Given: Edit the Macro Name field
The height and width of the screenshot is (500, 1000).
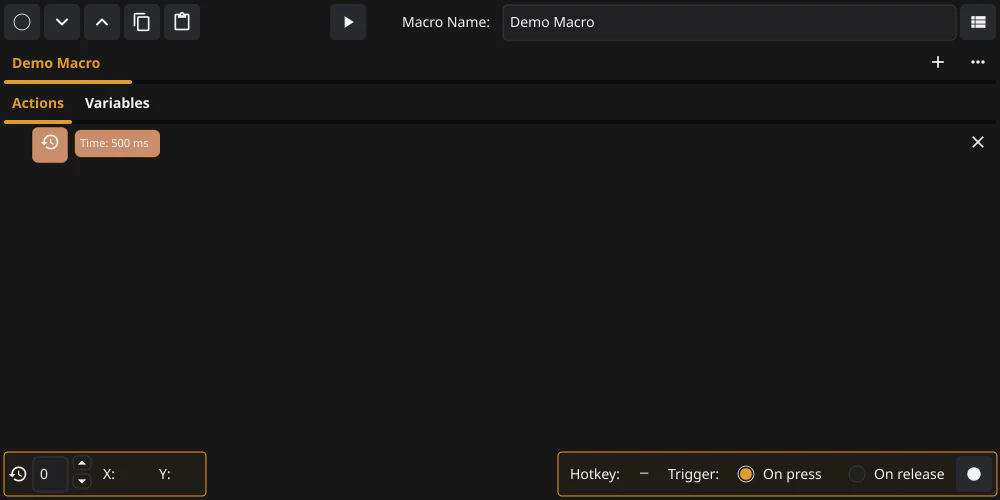Looking at the screenshot, I should (x=729, y=22).
